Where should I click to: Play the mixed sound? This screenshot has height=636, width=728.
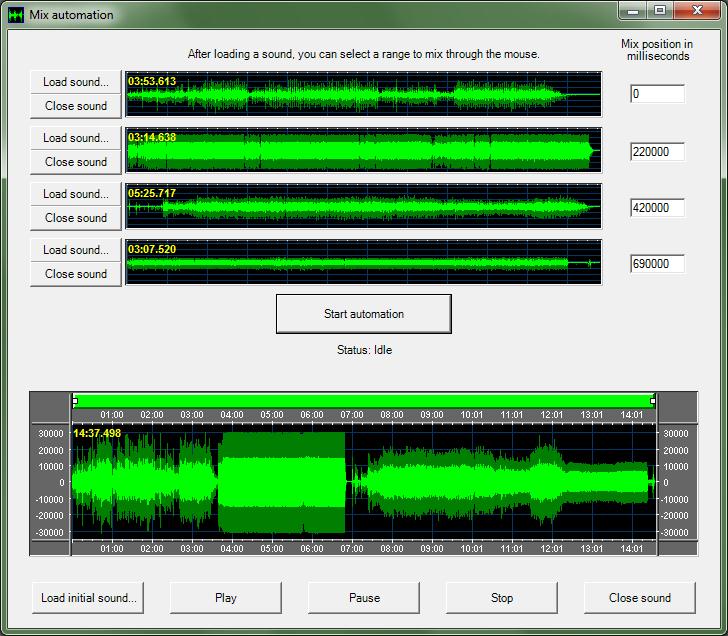226,598
